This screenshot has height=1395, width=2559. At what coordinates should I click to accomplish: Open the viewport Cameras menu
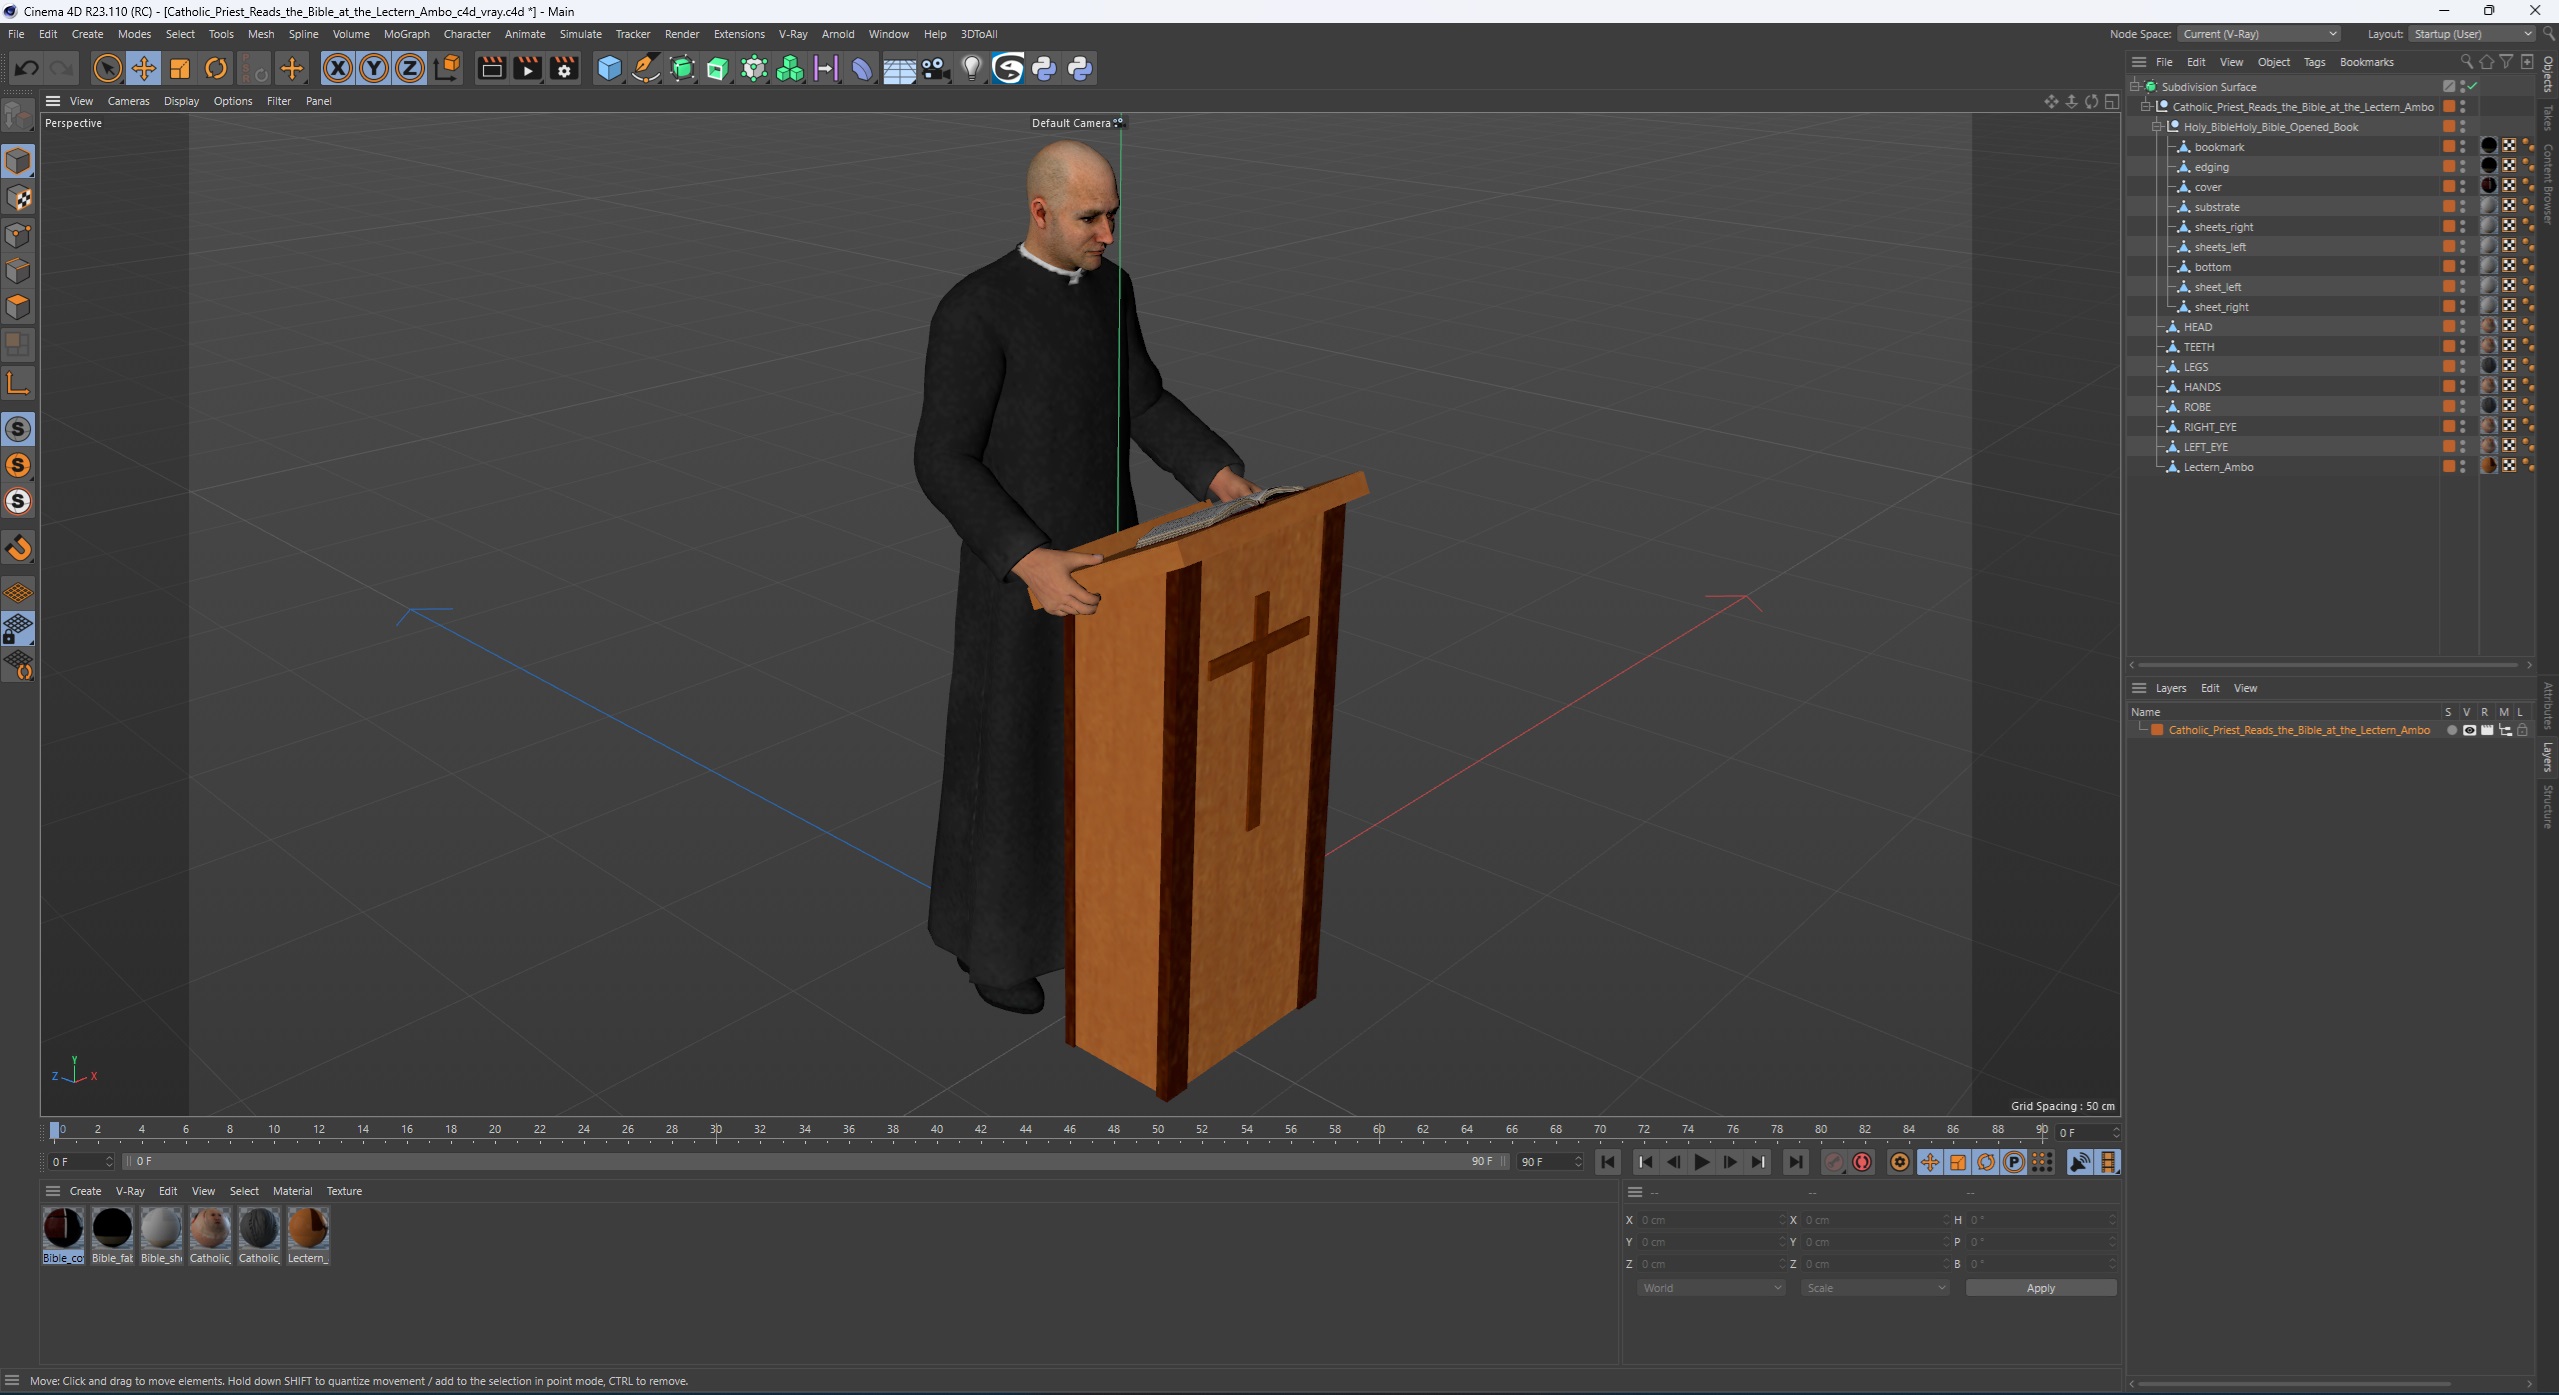[128, 101]
